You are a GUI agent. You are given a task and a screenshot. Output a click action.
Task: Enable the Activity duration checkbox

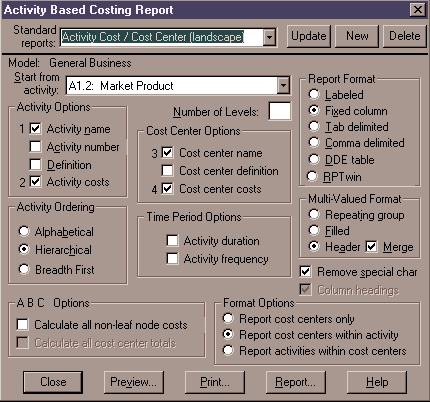pos(172,241)
